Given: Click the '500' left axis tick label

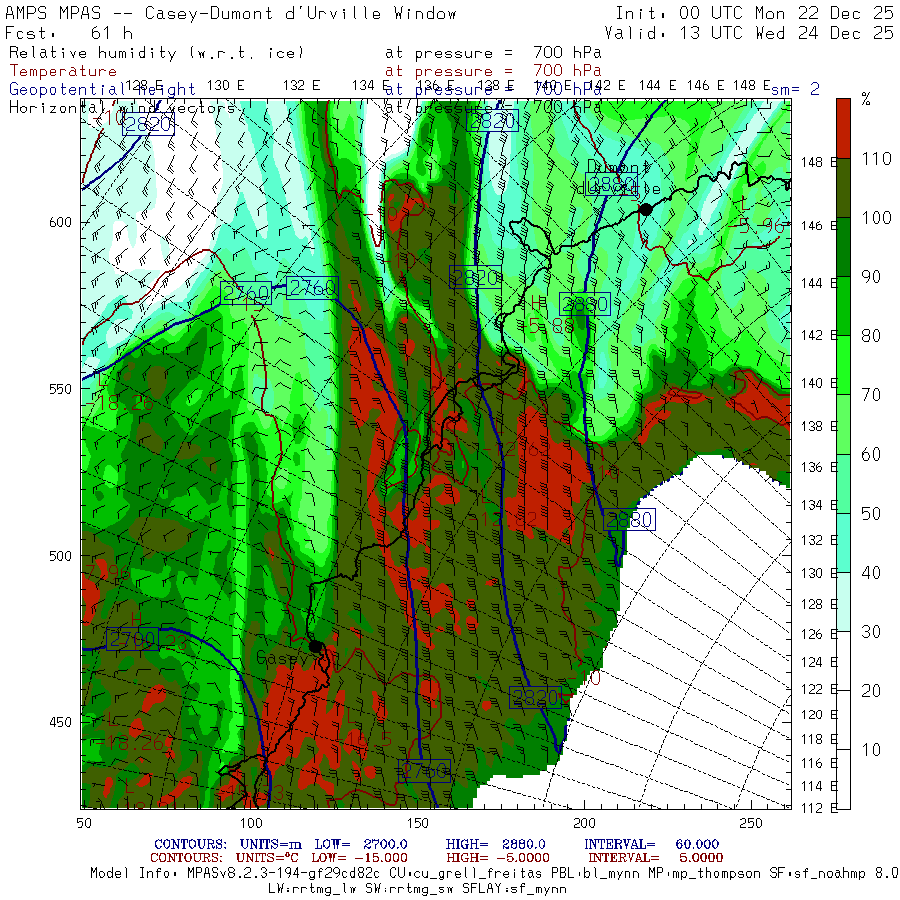Looking at the screenshot, I should pos(60,556).
